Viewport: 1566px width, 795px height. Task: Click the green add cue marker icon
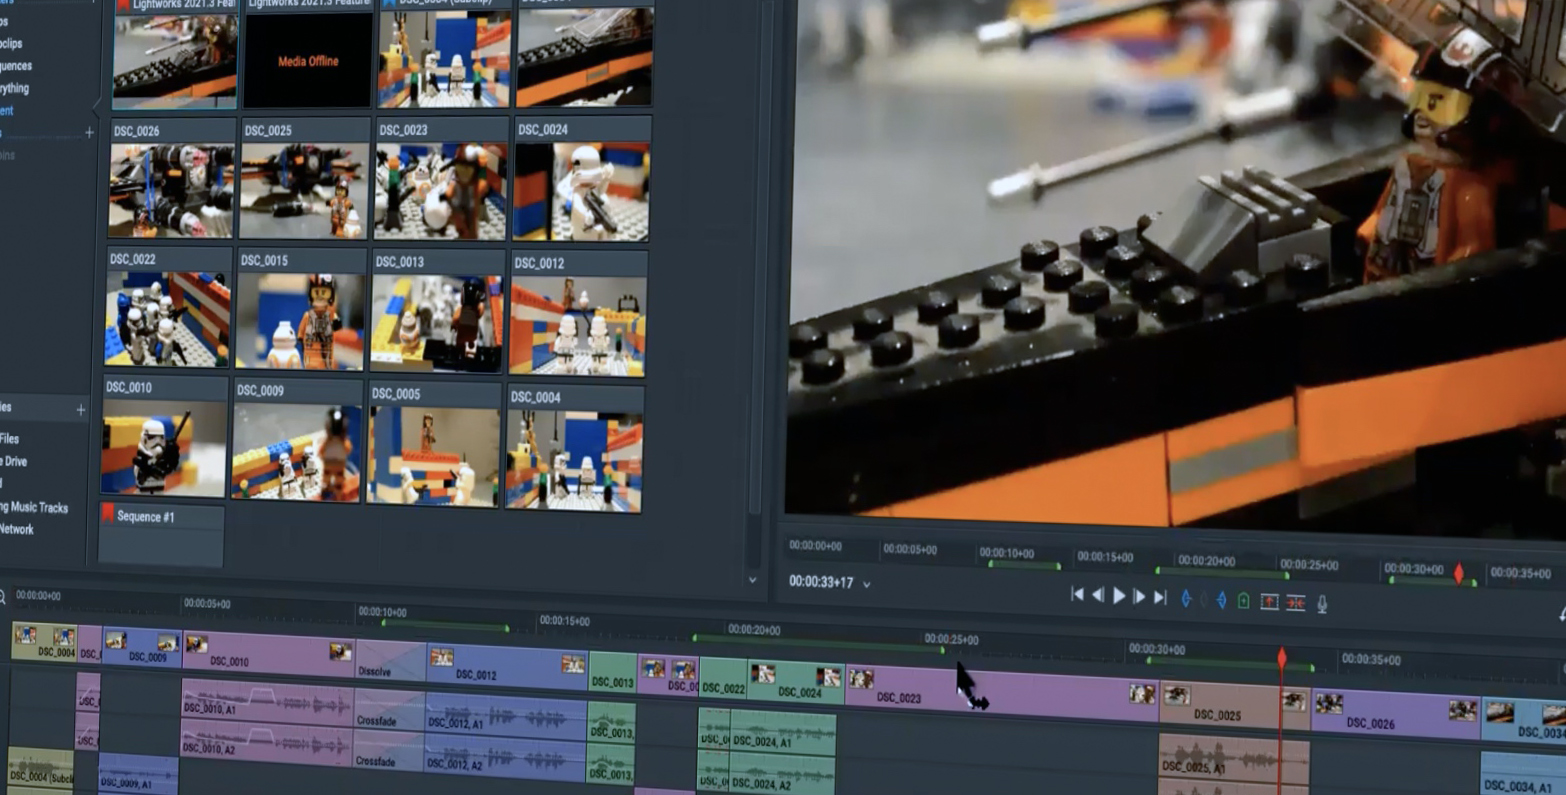click(1243, 601)
